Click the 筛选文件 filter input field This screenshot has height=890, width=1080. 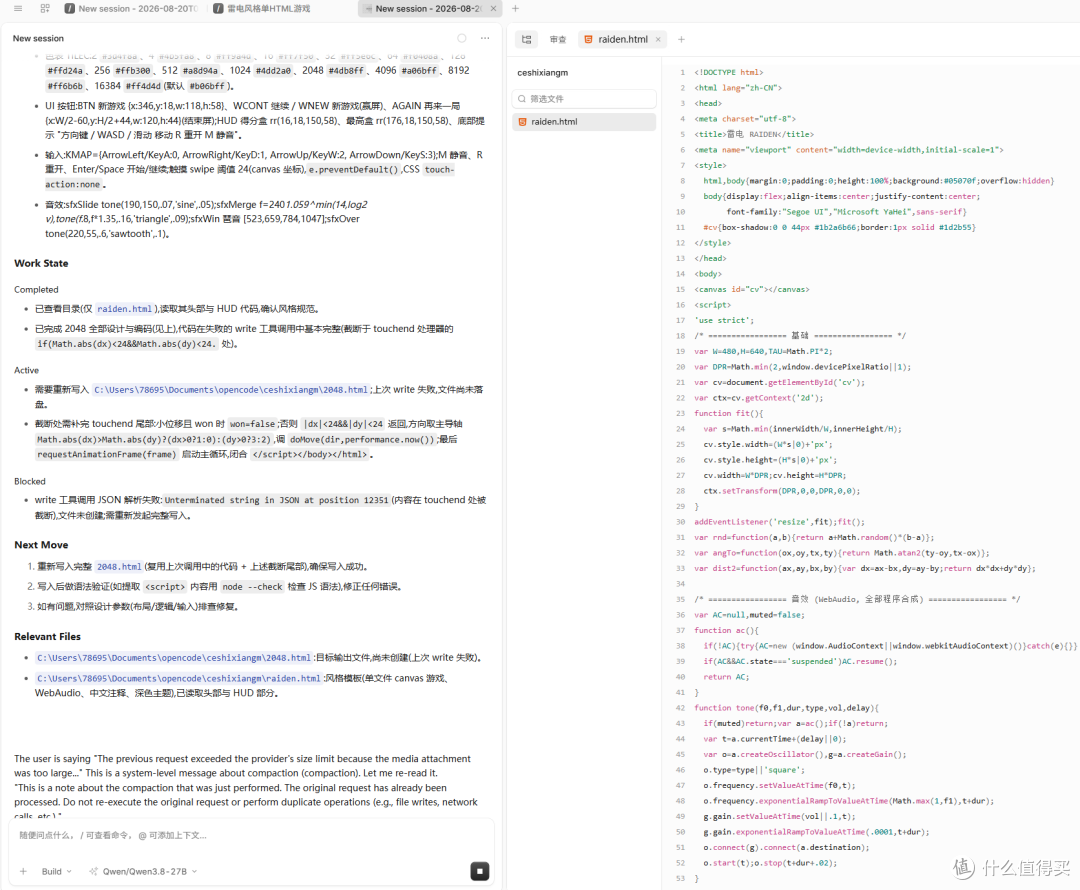pos(584,99)
